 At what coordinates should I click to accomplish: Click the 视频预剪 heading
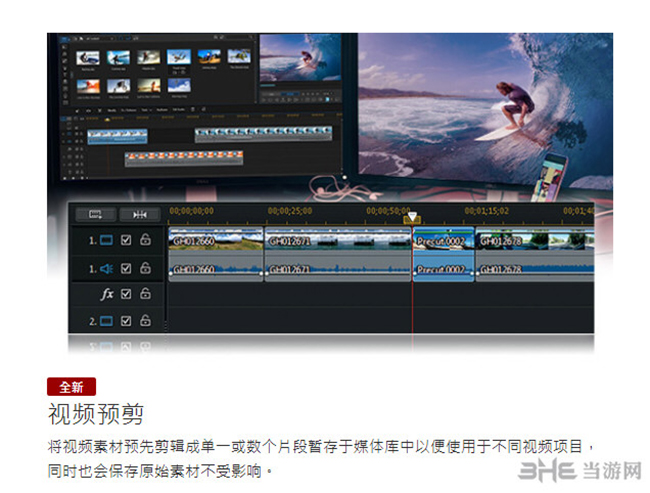[x=96, y=414]
